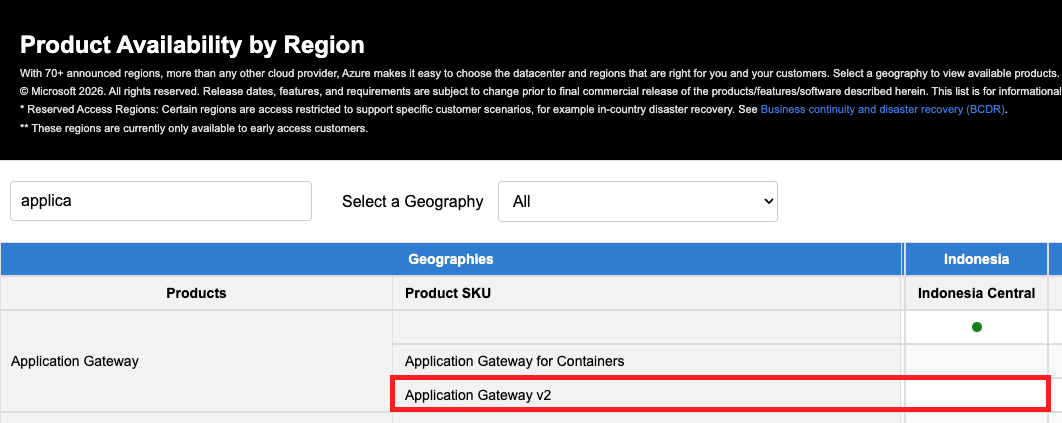Click the "Select a Geography" label

[412, 202]
